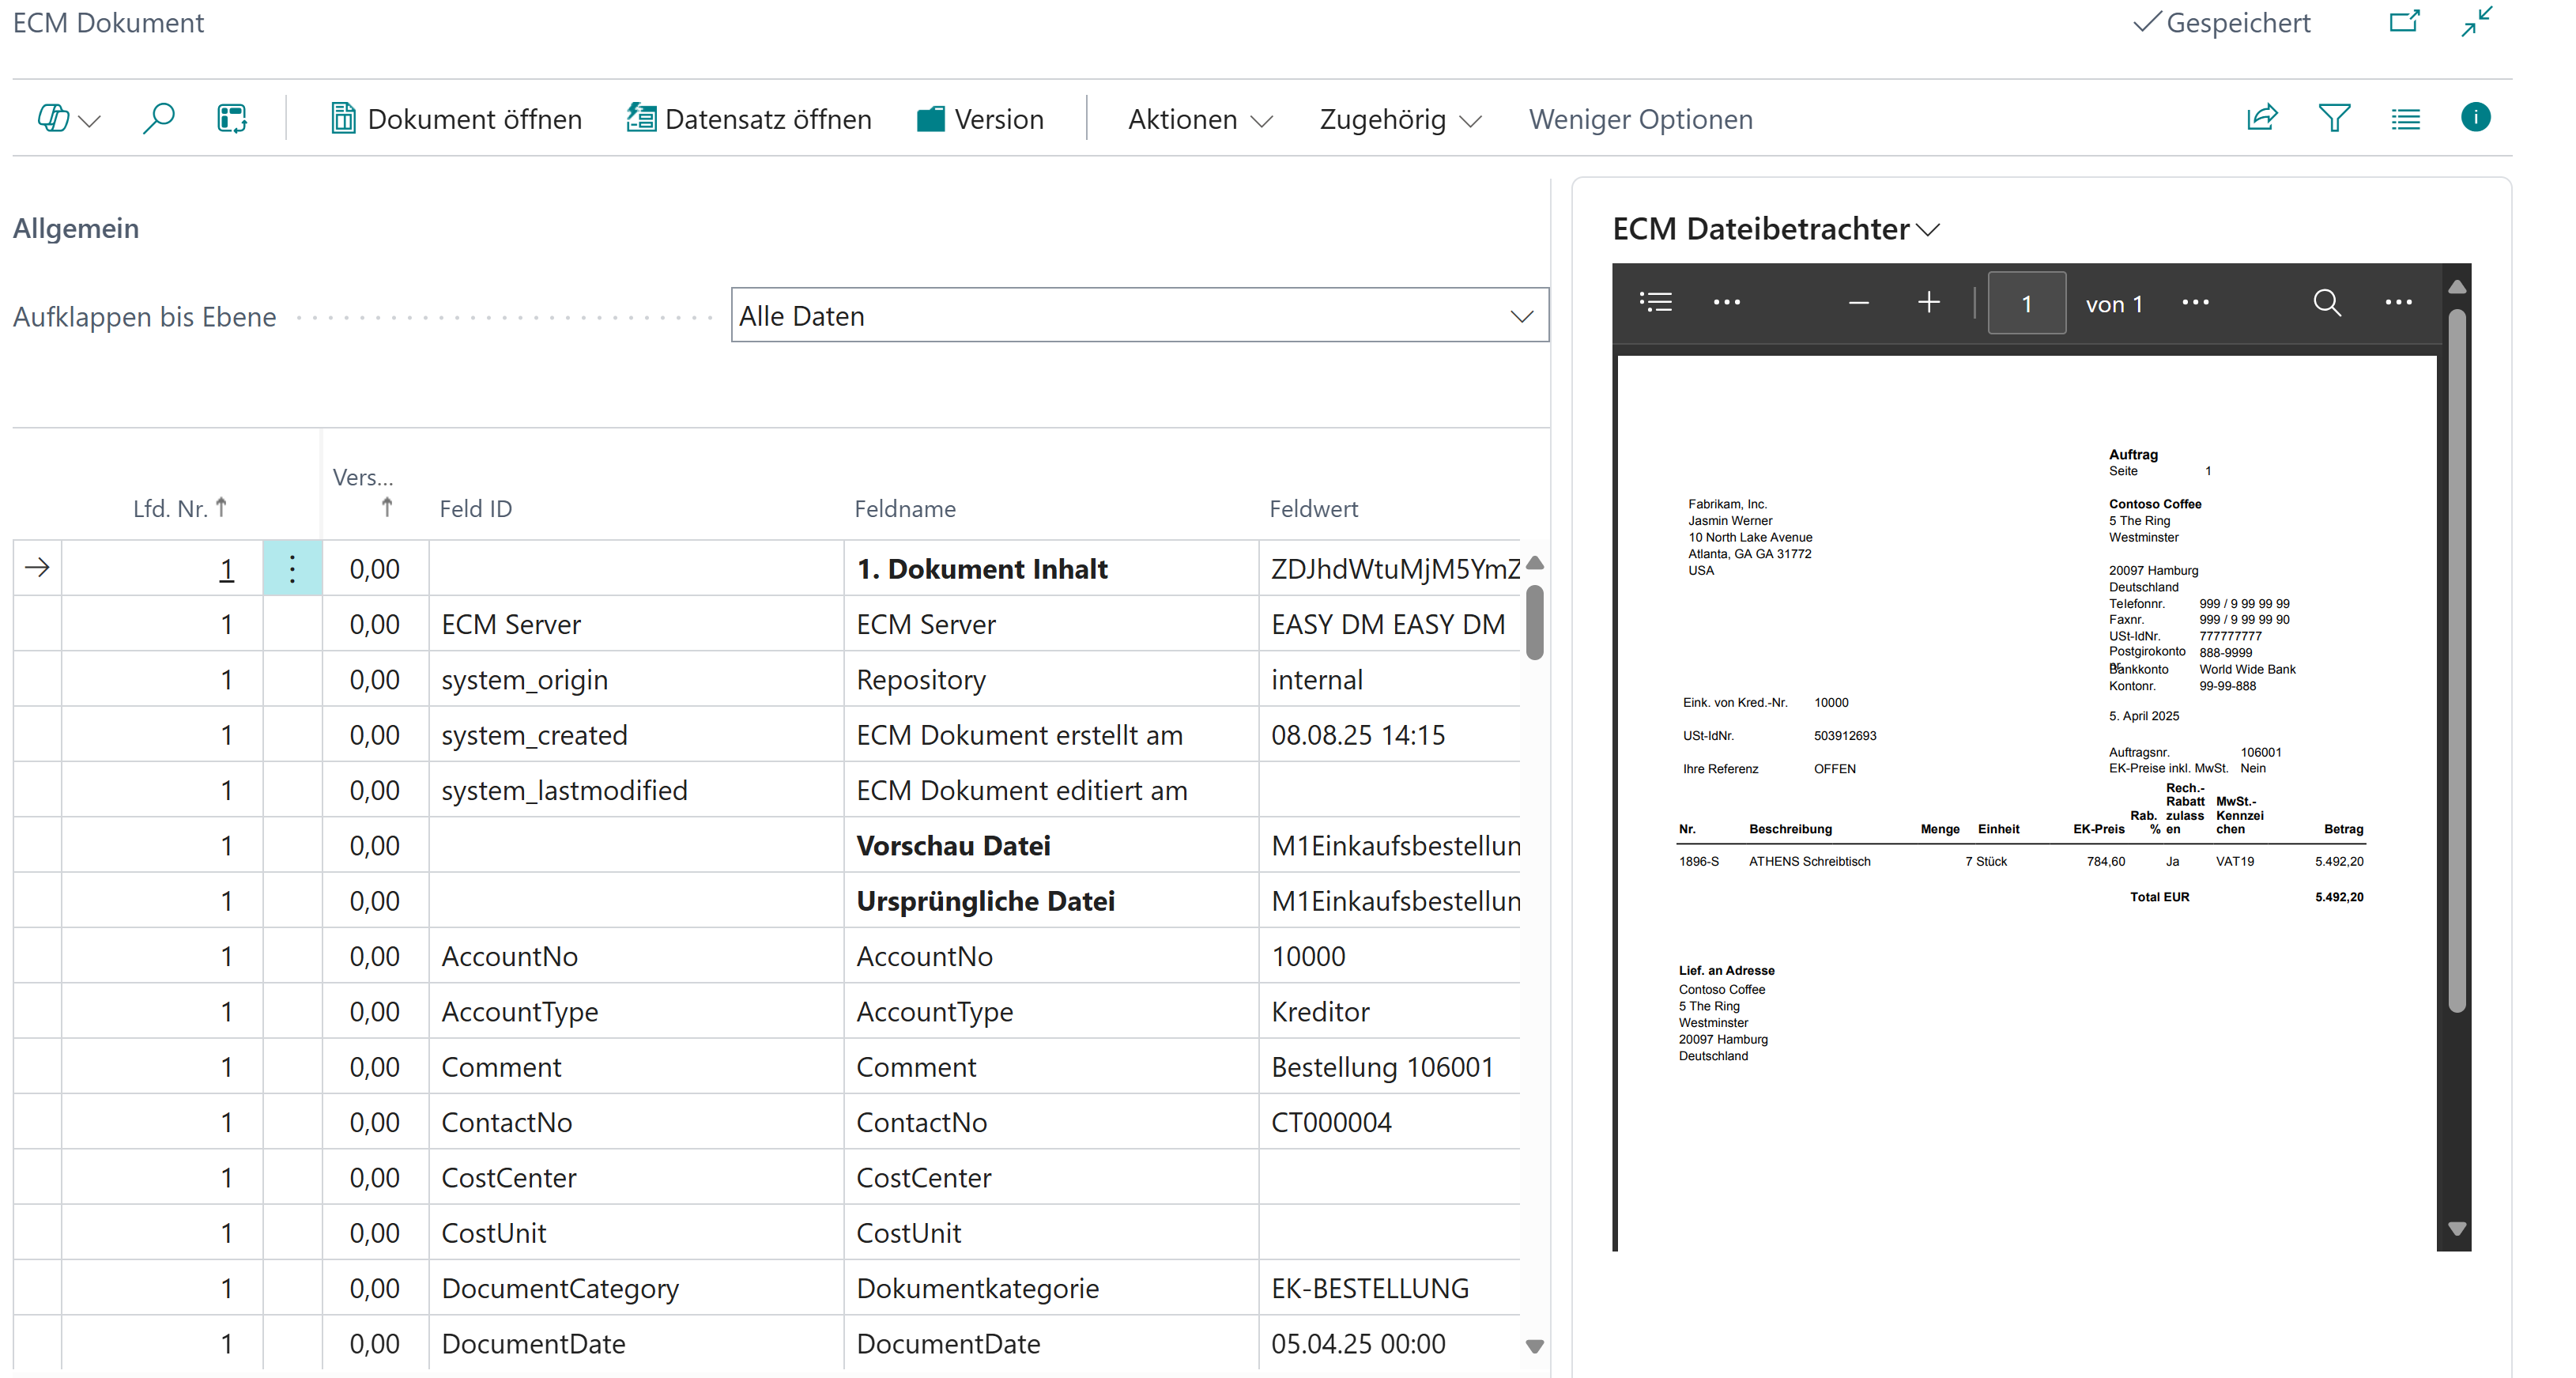Click PDF viewer zoom out minus
Viewport: 2576px width, 1378px height.
(1859, 303)
